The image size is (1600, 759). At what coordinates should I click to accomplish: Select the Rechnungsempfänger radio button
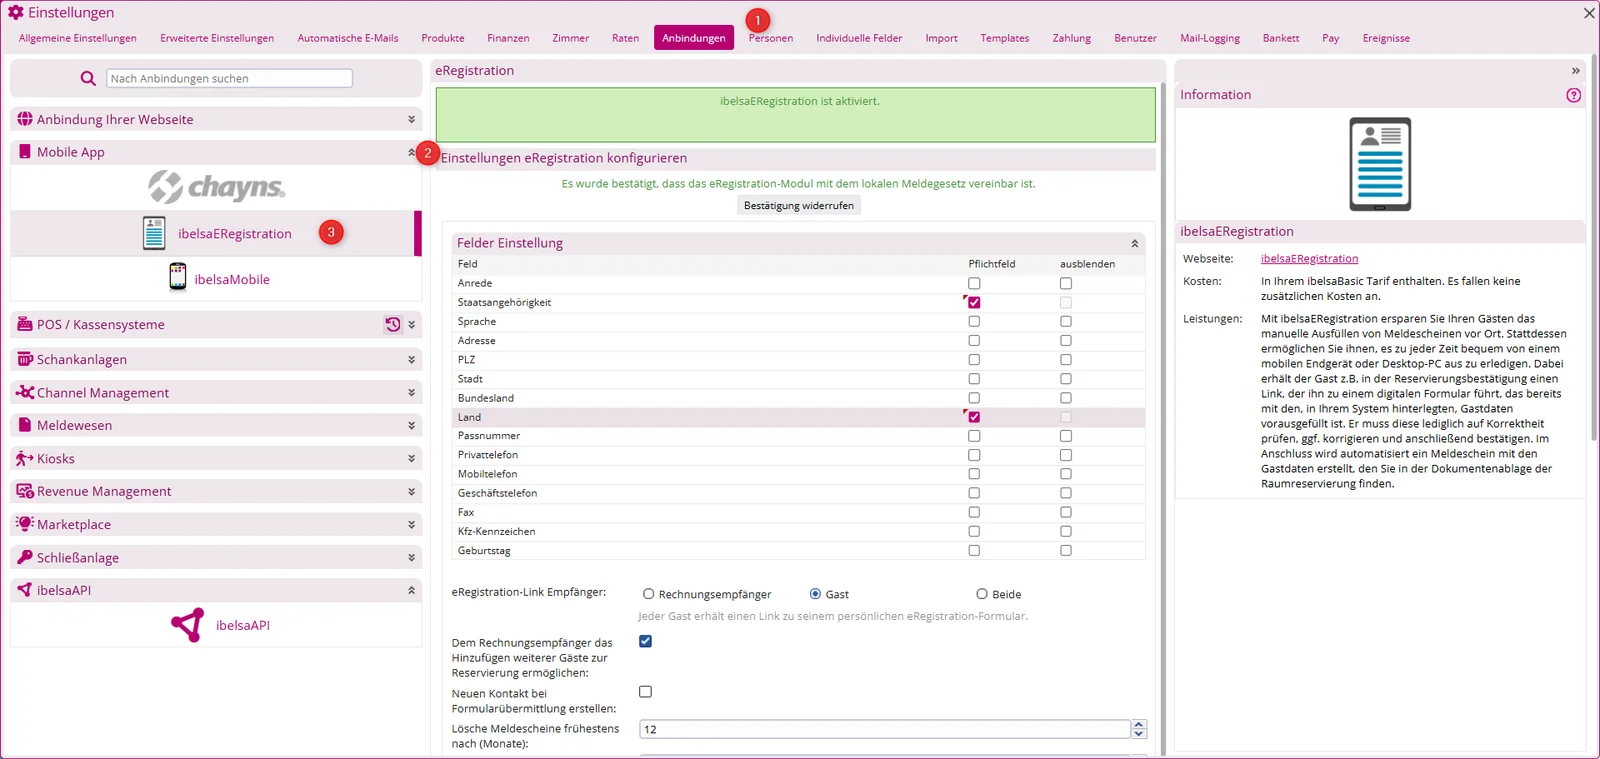pos(648,594)
